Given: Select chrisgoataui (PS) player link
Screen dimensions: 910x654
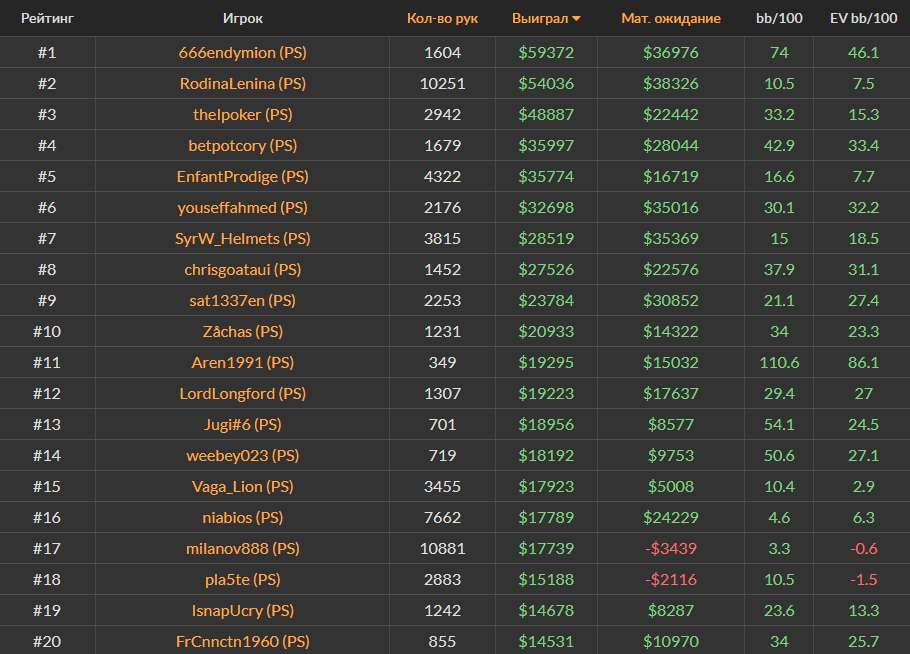Looking at the screenshot, I should (242, 269).
